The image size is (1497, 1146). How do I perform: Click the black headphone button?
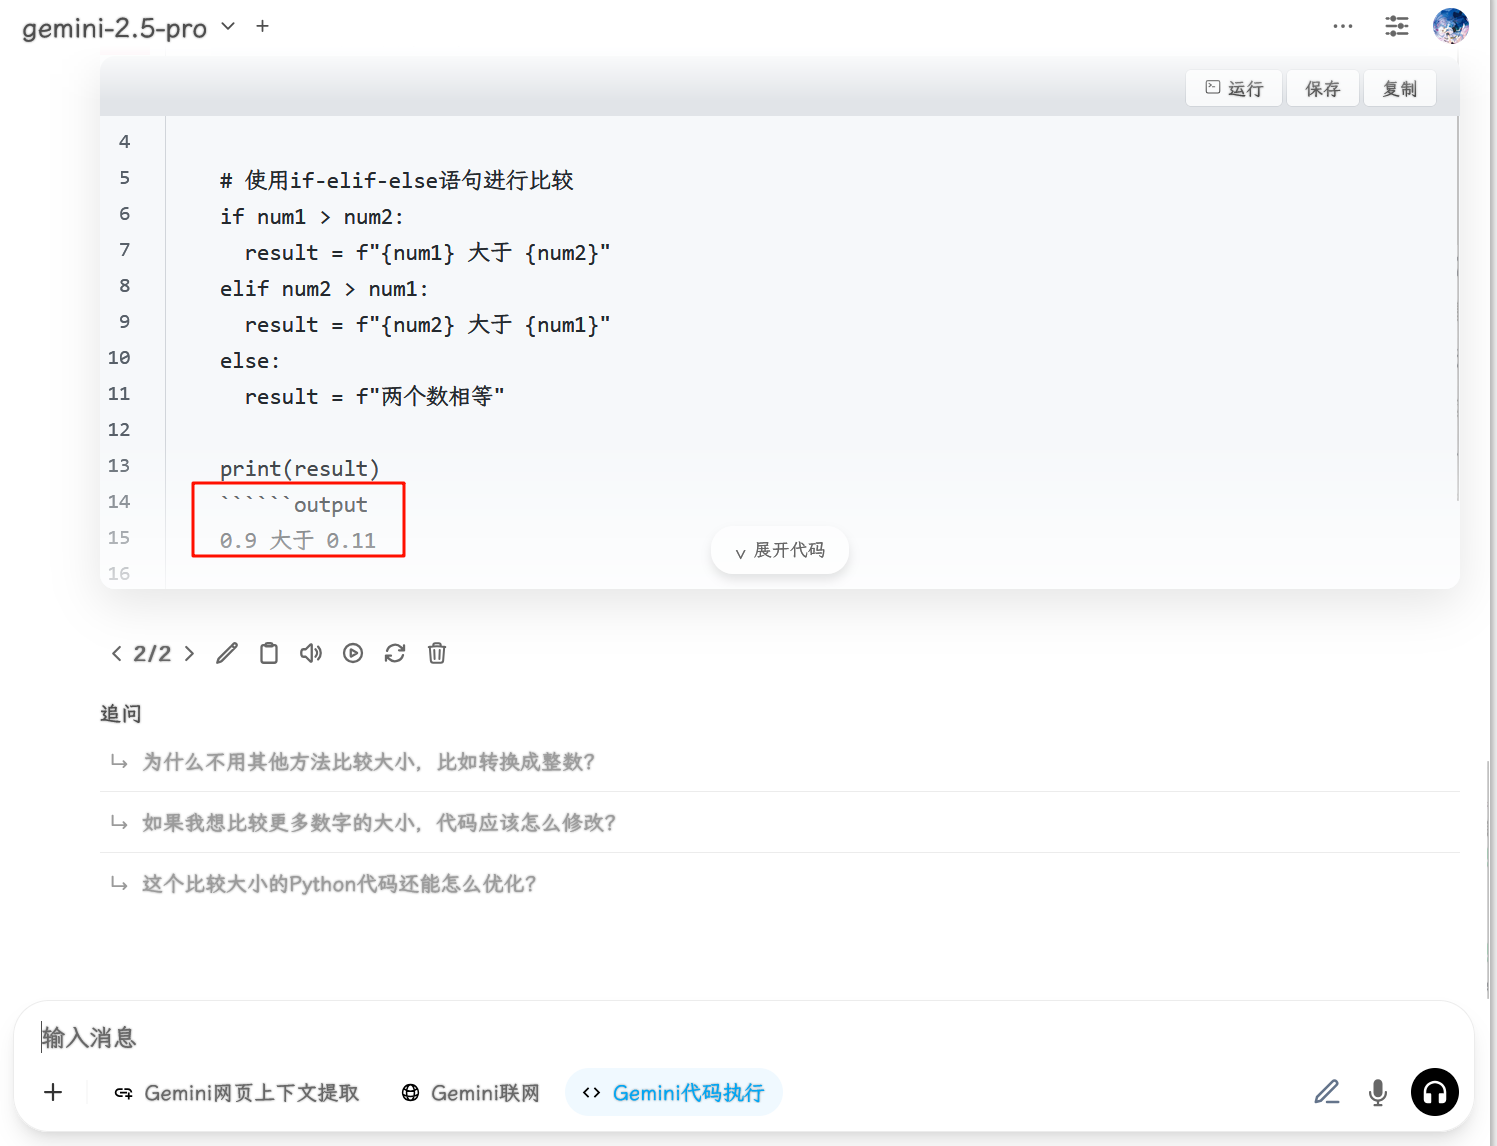[x=1435, y=1092]
